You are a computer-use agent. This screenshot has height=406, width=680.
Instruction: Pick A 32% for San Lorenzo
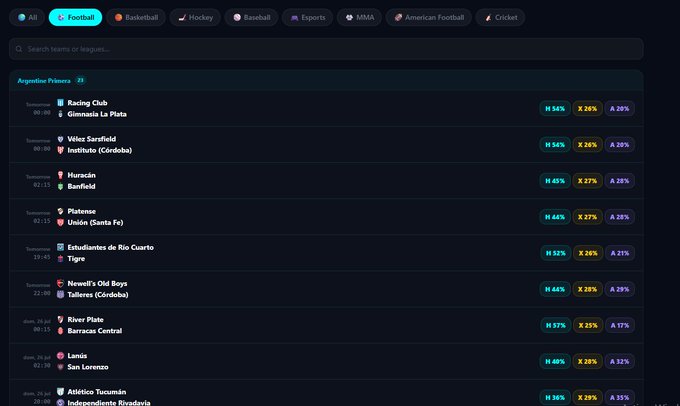[x=620, y=361]
